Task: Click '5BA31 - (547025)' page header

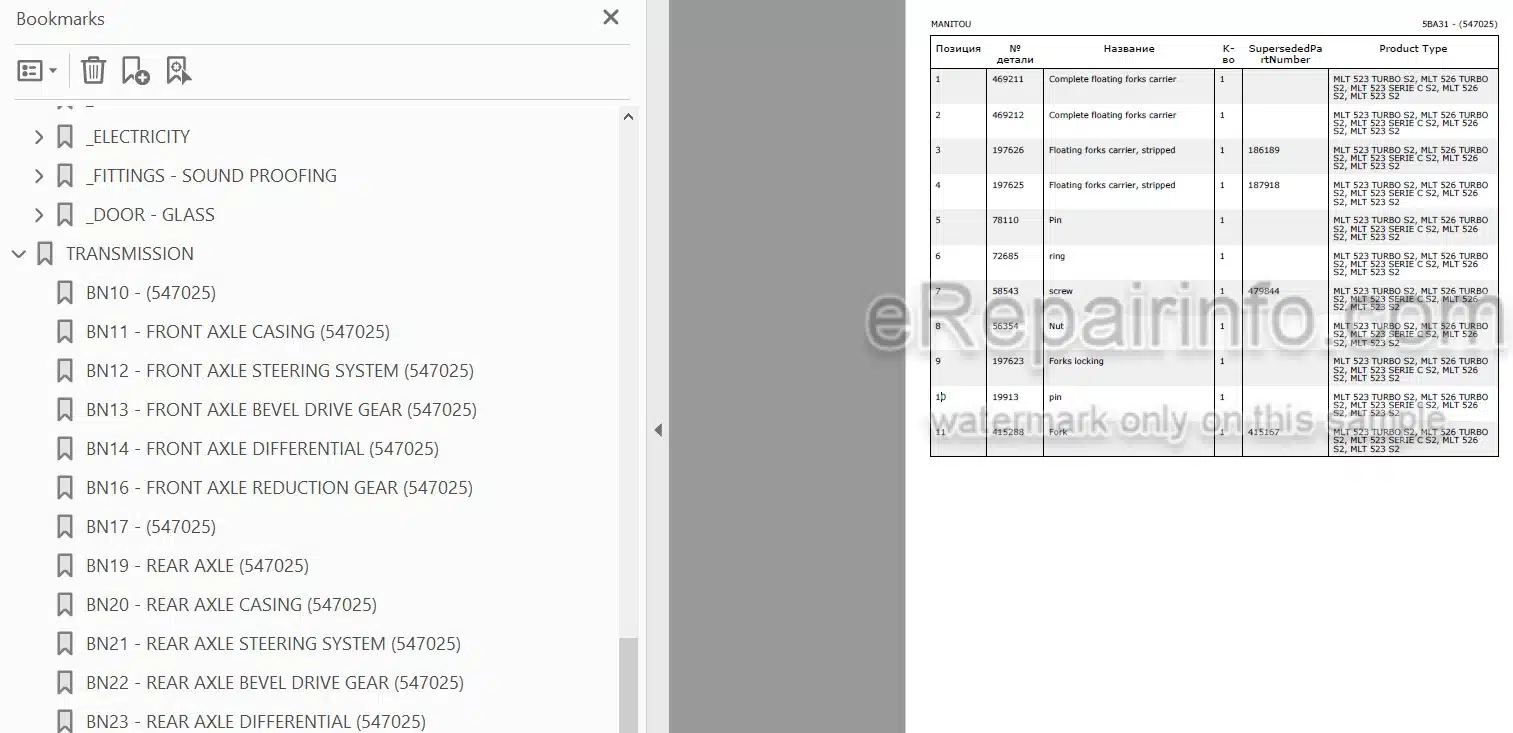Action: (1460, 24)
